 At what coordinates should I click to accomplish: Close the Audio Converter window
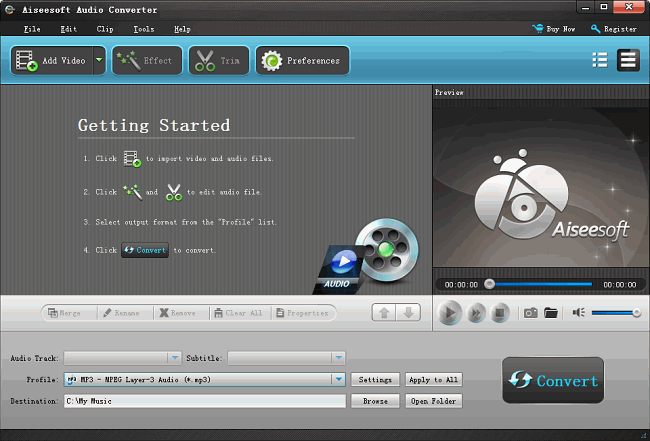point(628,7)
